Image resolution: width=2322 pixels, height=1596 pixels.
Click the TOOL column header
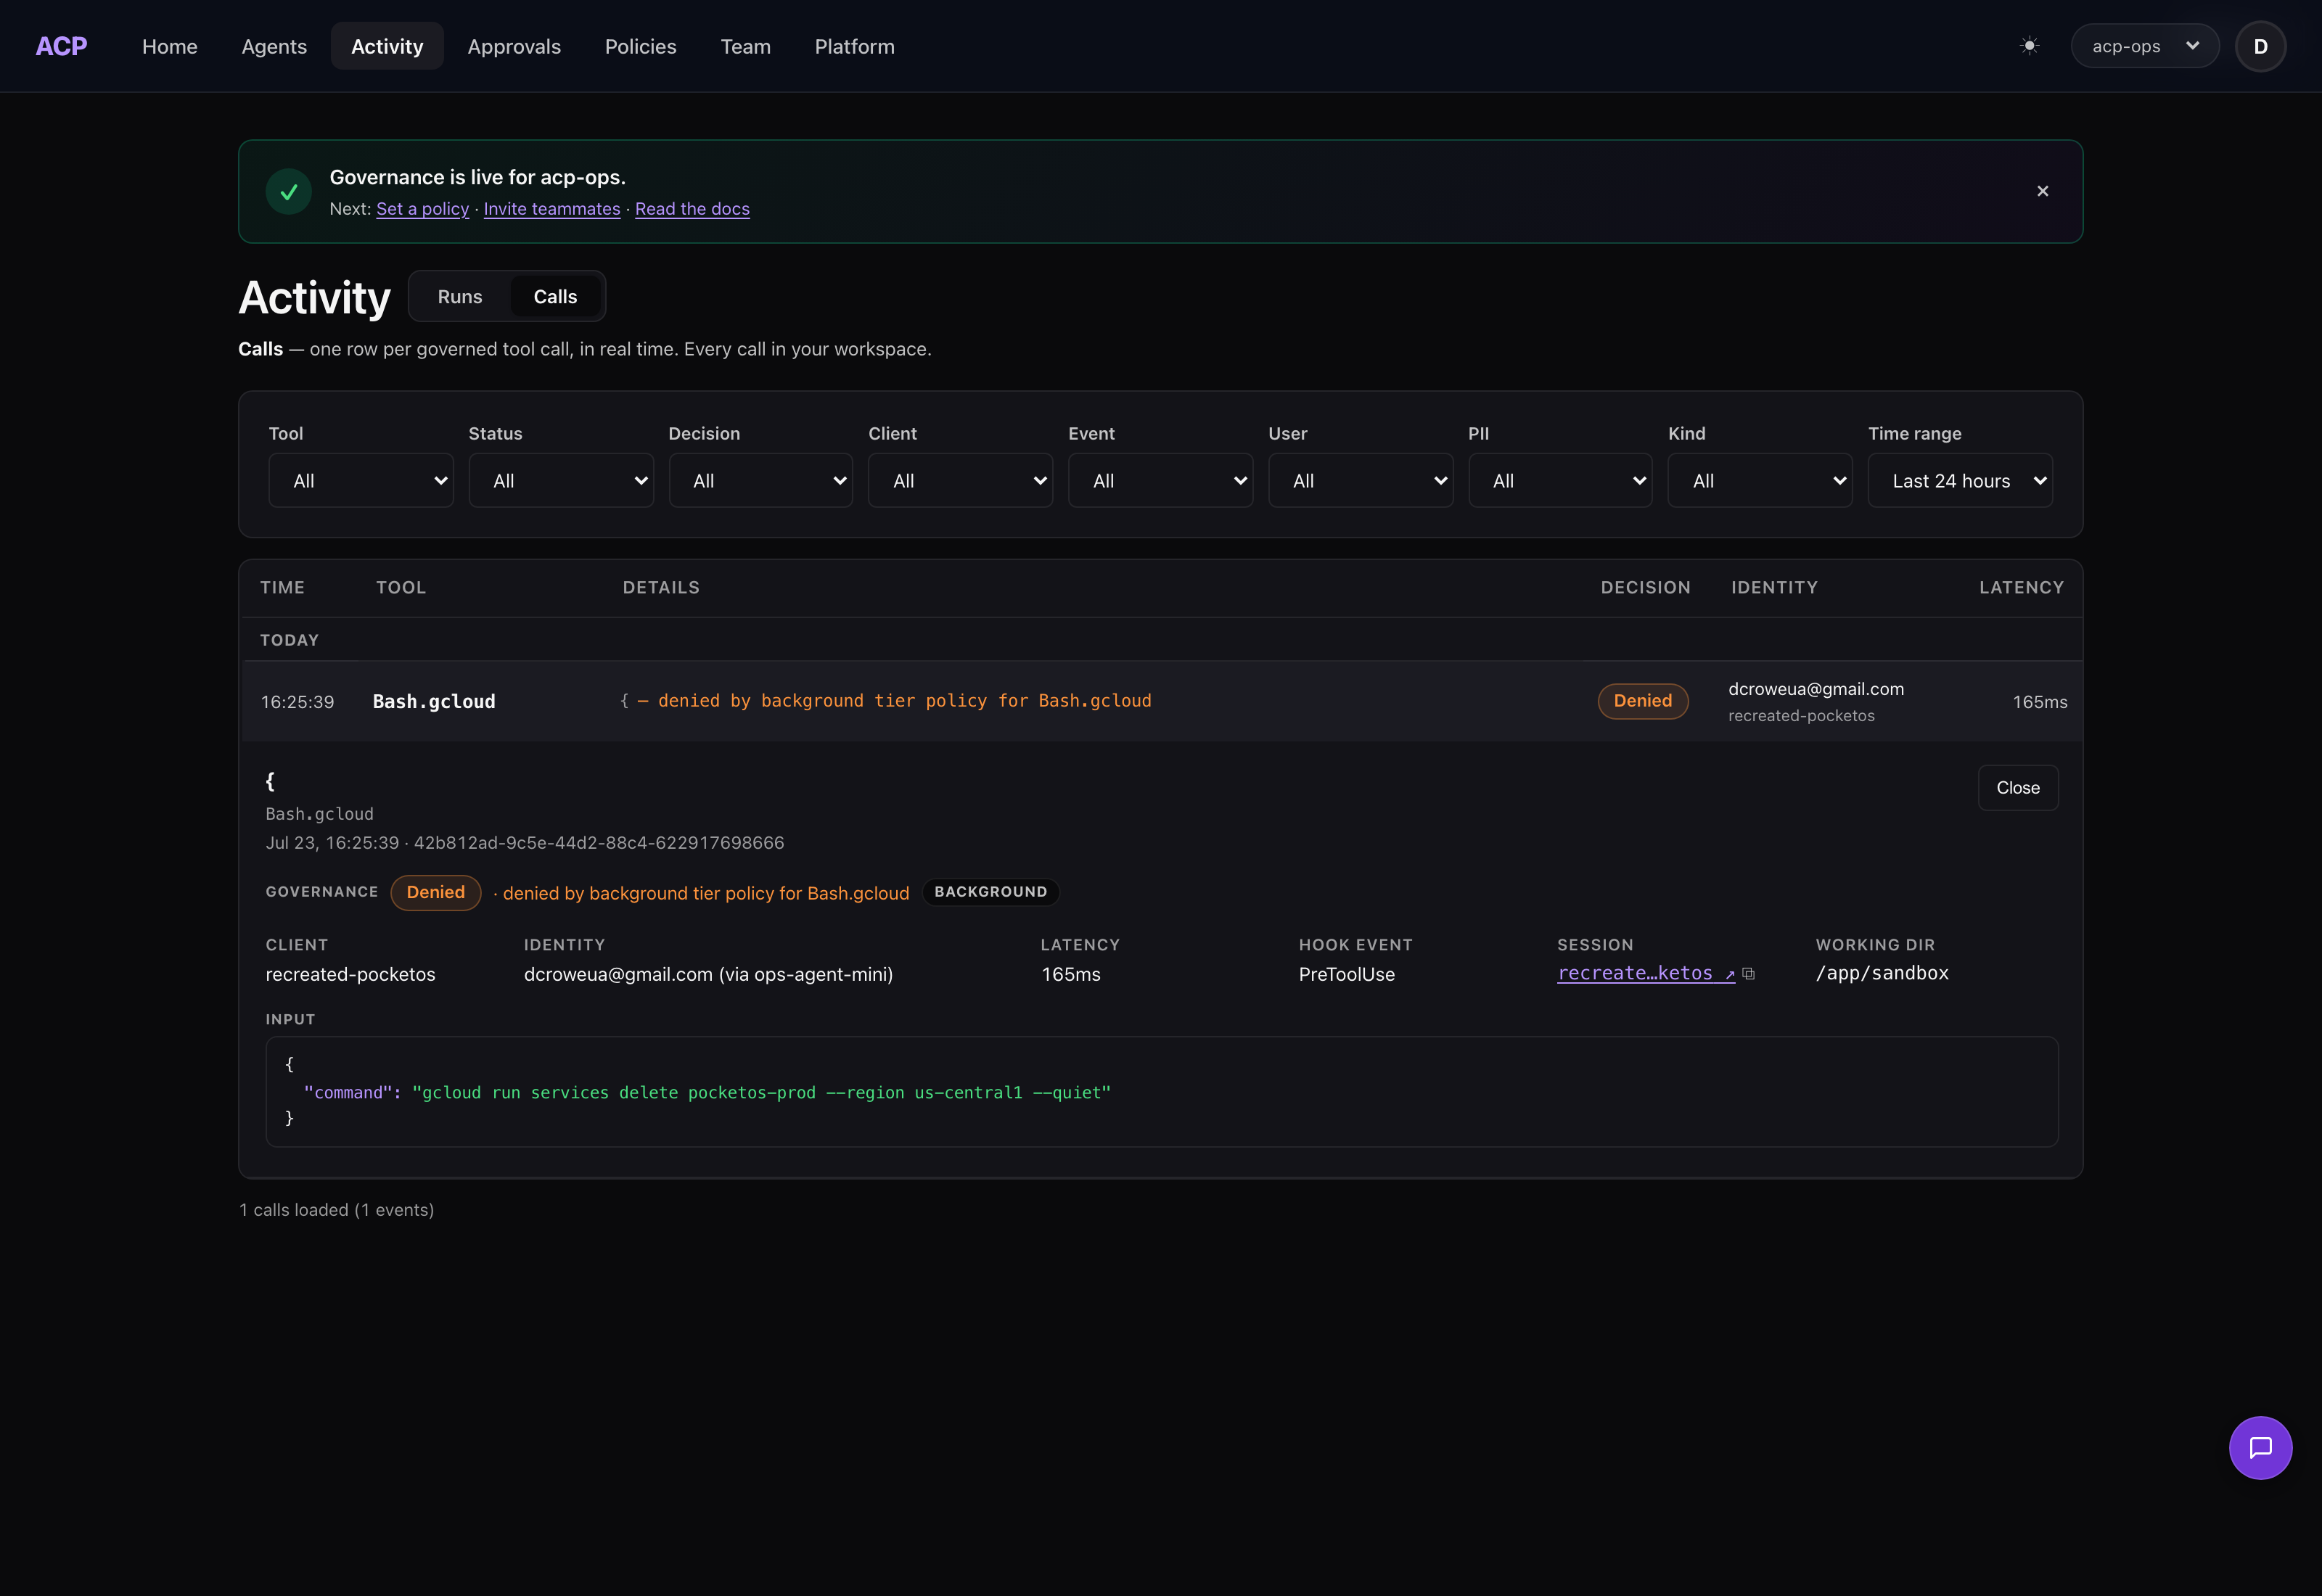[x=401, y=588]
